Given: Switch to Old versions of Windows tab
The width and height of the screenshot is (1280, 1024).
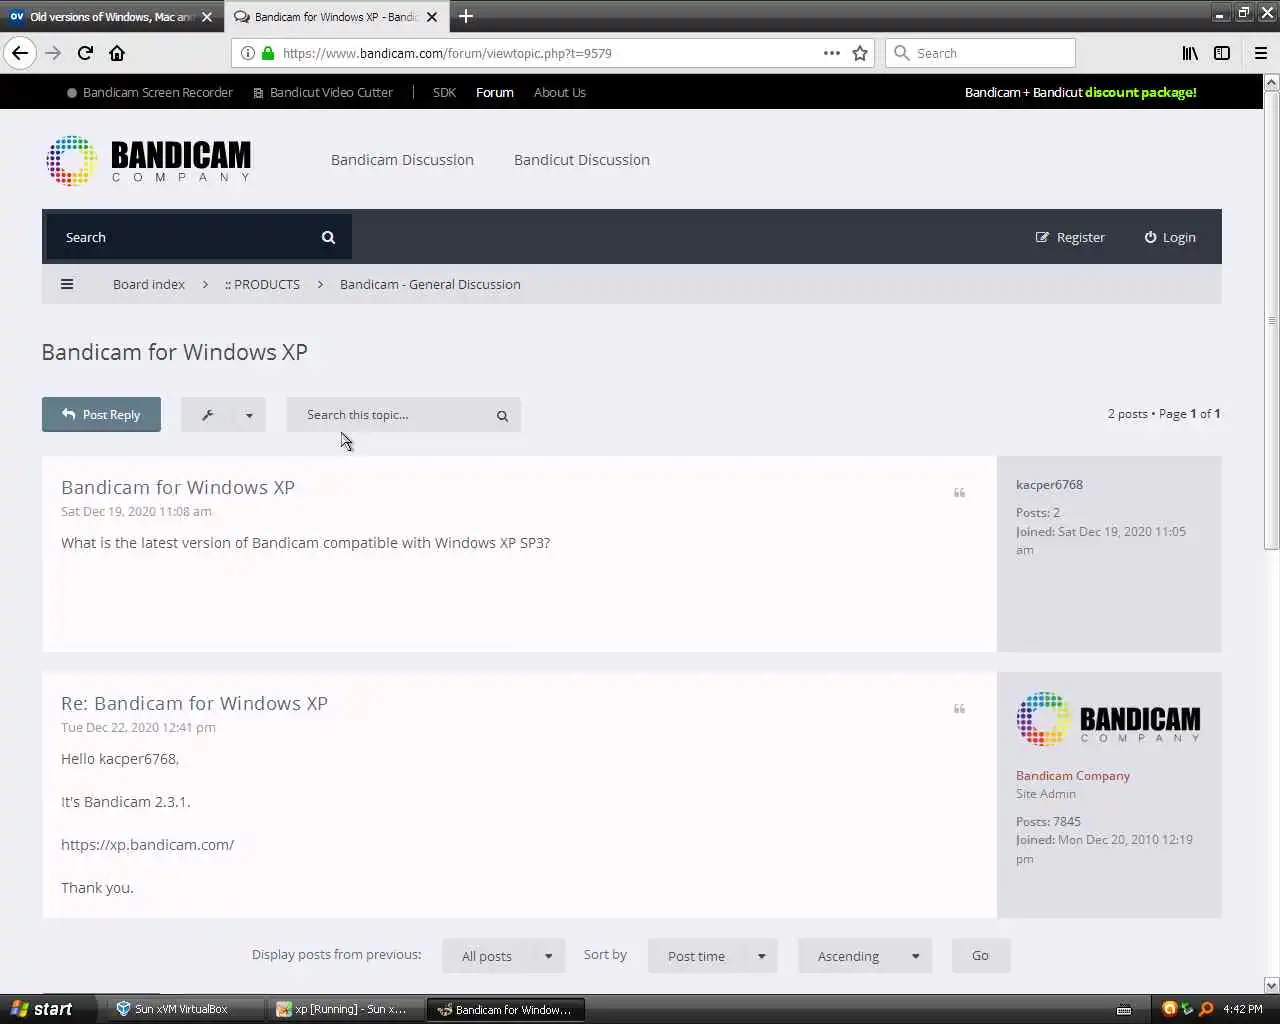Looking at the screenshot, I should pos(111,16).
